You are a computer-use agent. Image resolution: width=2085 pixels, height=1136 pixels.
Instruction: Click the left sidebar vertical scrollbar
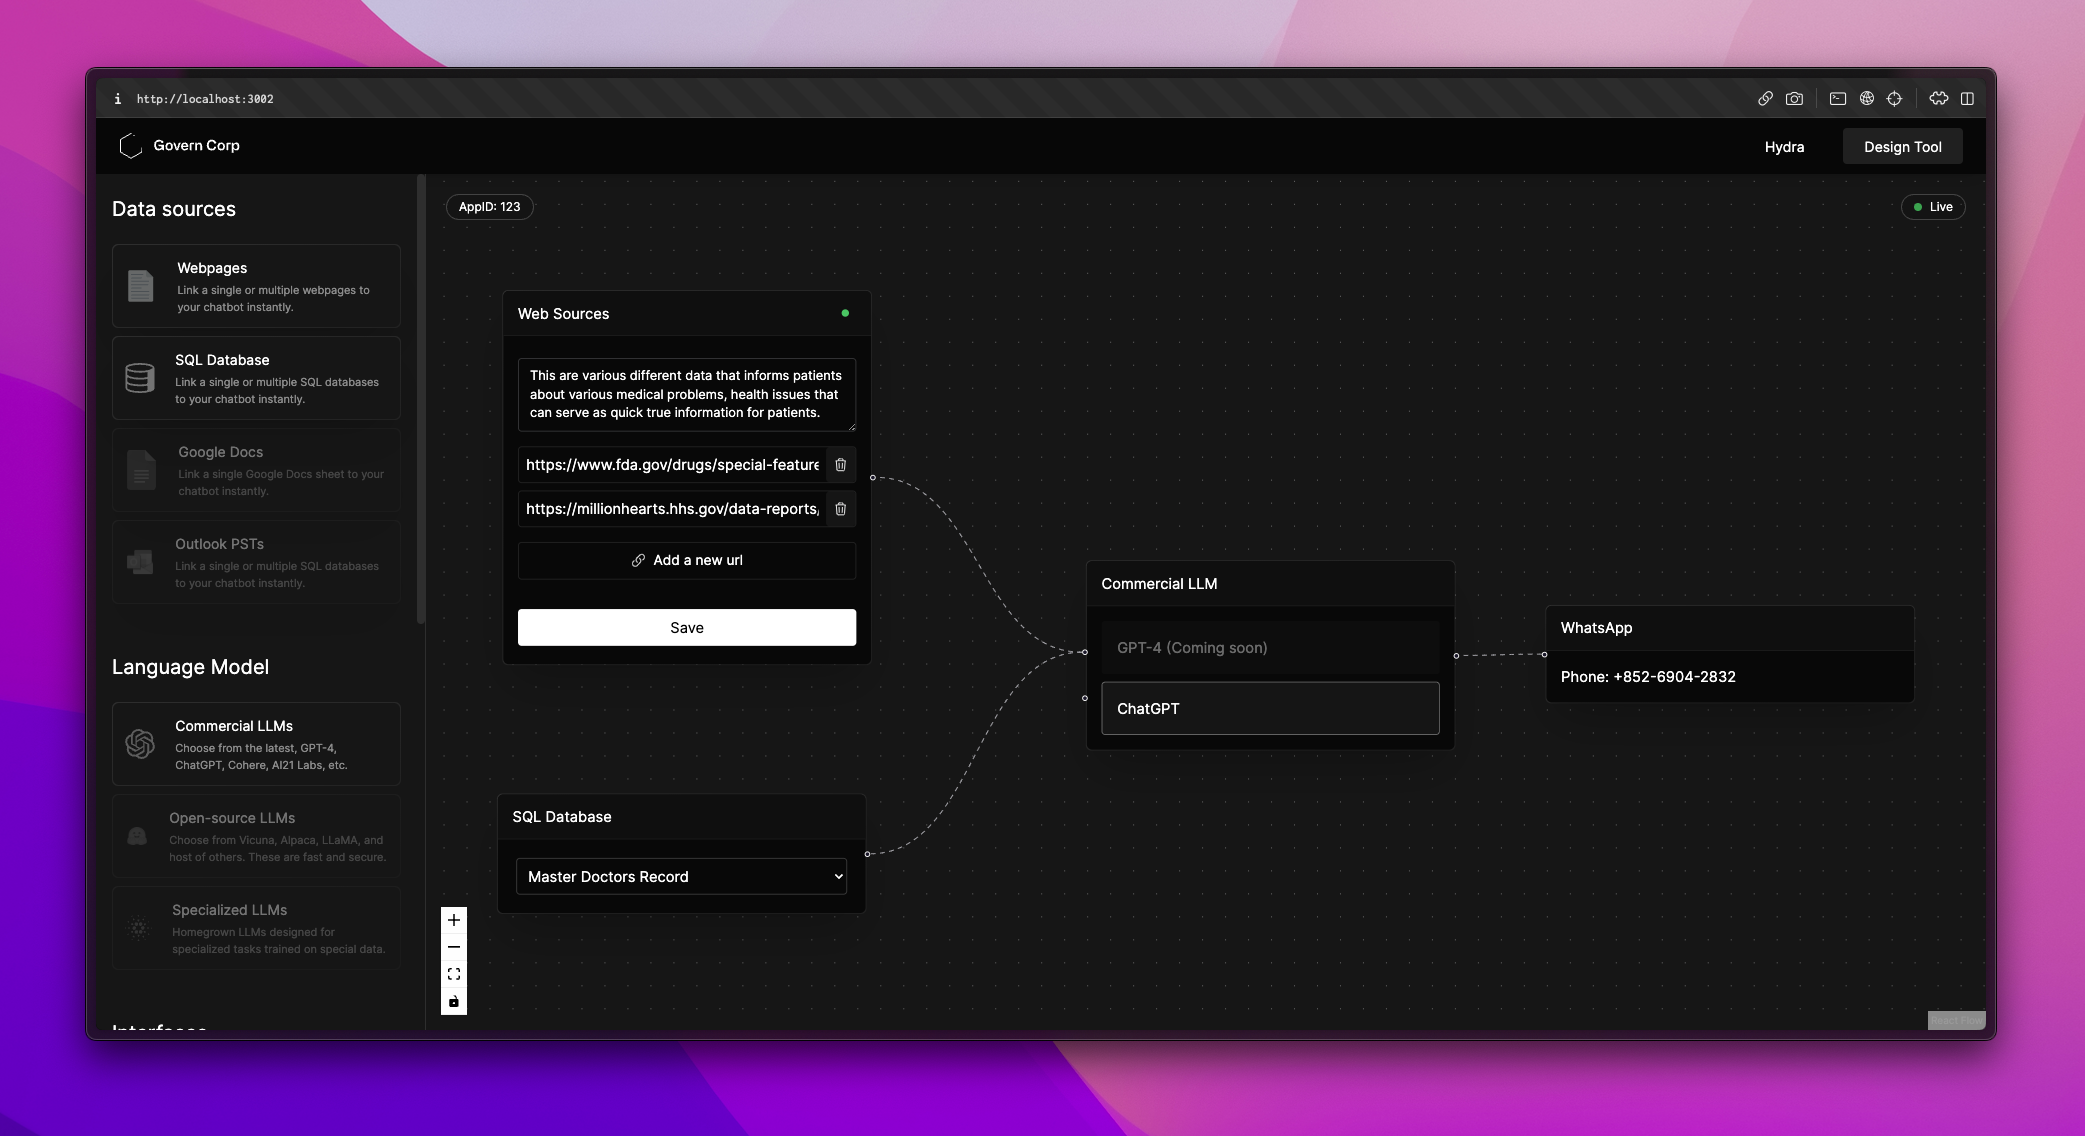click(x=421, y=400)
